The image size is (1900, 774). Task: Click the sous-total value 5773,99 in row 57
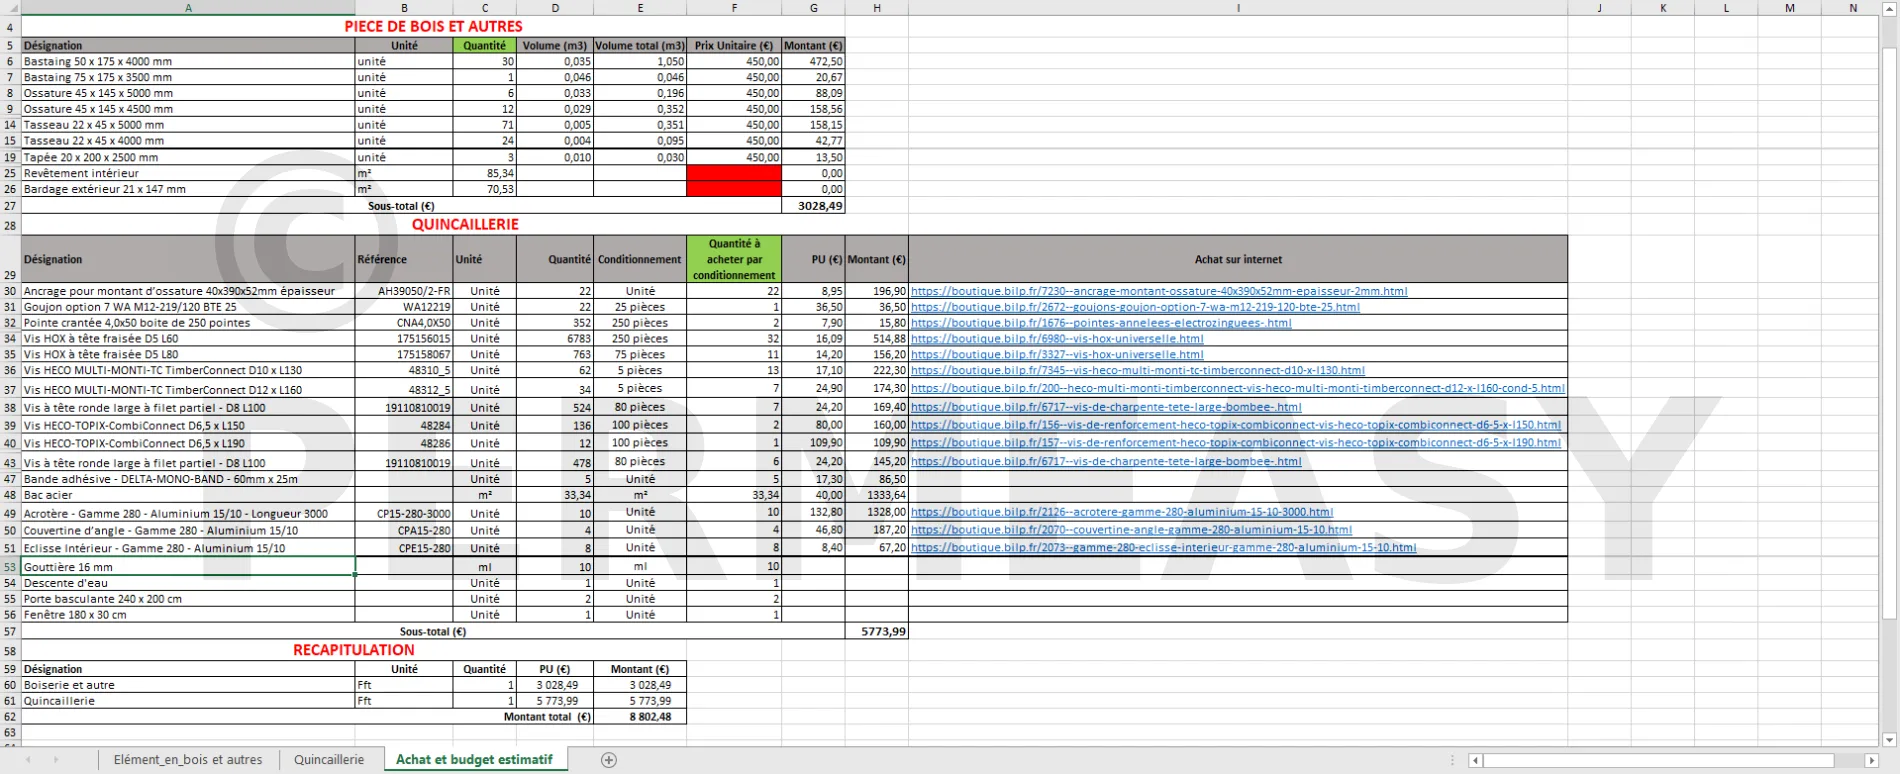point(877,632)
